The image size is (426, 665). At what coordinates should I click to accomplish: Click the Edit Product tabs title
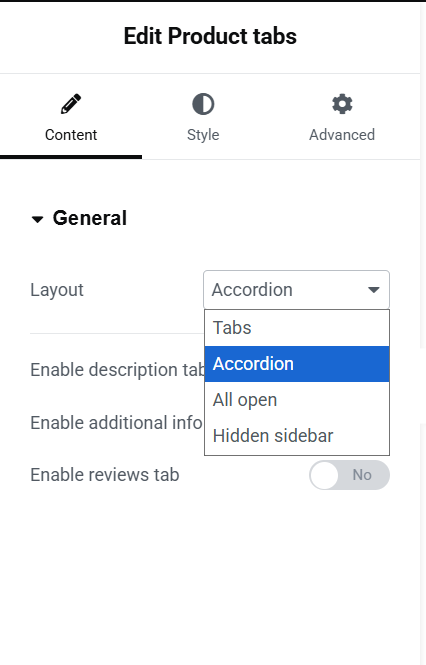pos(210,36)
